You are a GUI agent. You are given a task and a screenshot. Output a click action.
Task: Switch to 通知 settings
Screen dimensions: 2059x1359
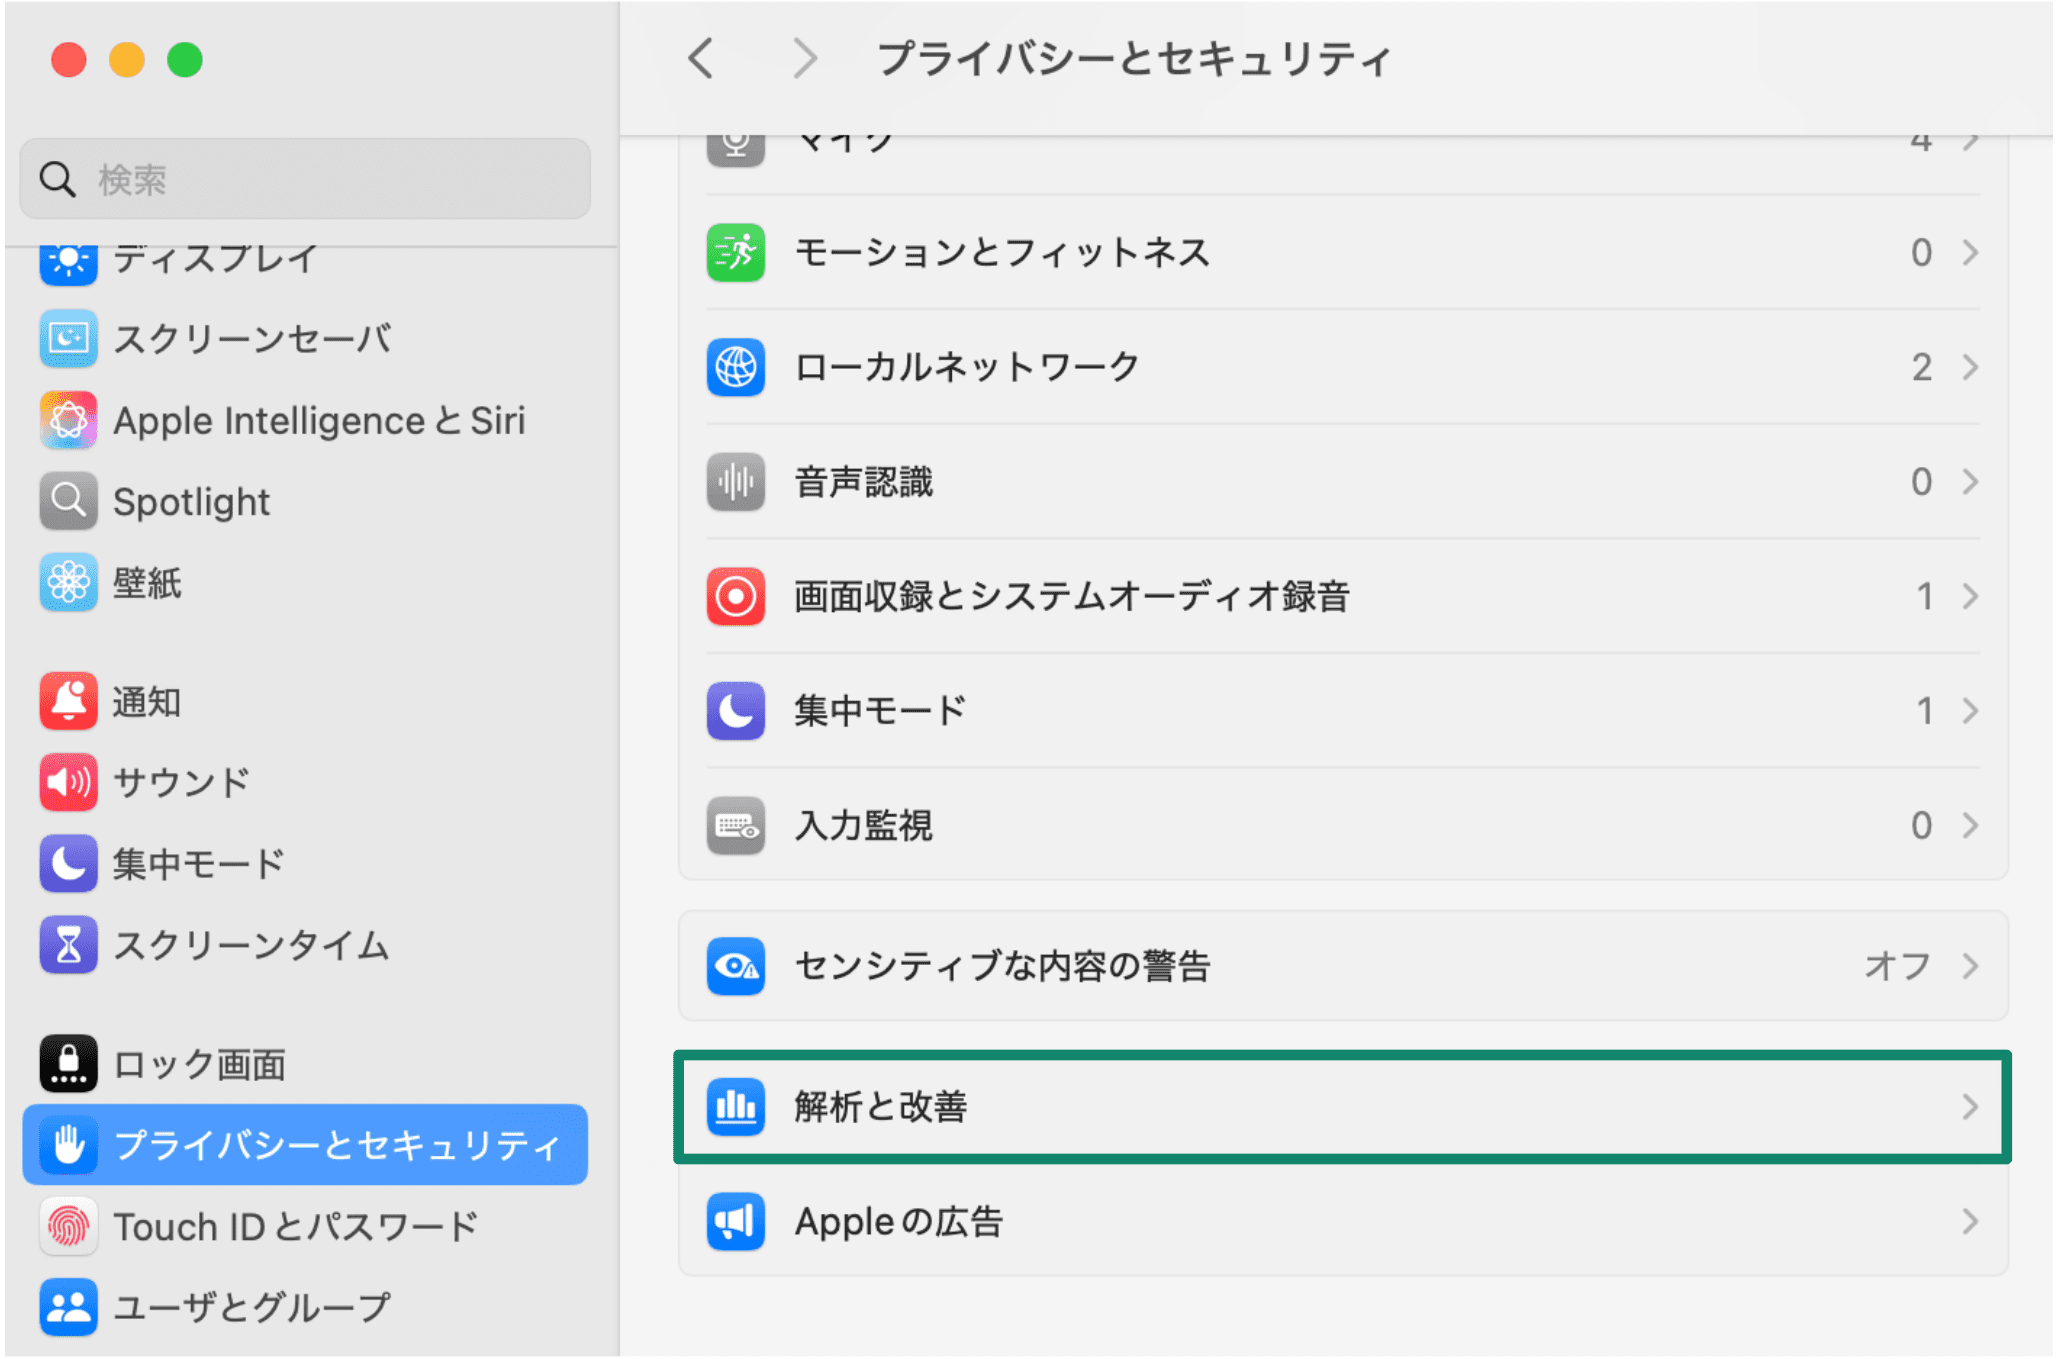(x=146, y=701)
